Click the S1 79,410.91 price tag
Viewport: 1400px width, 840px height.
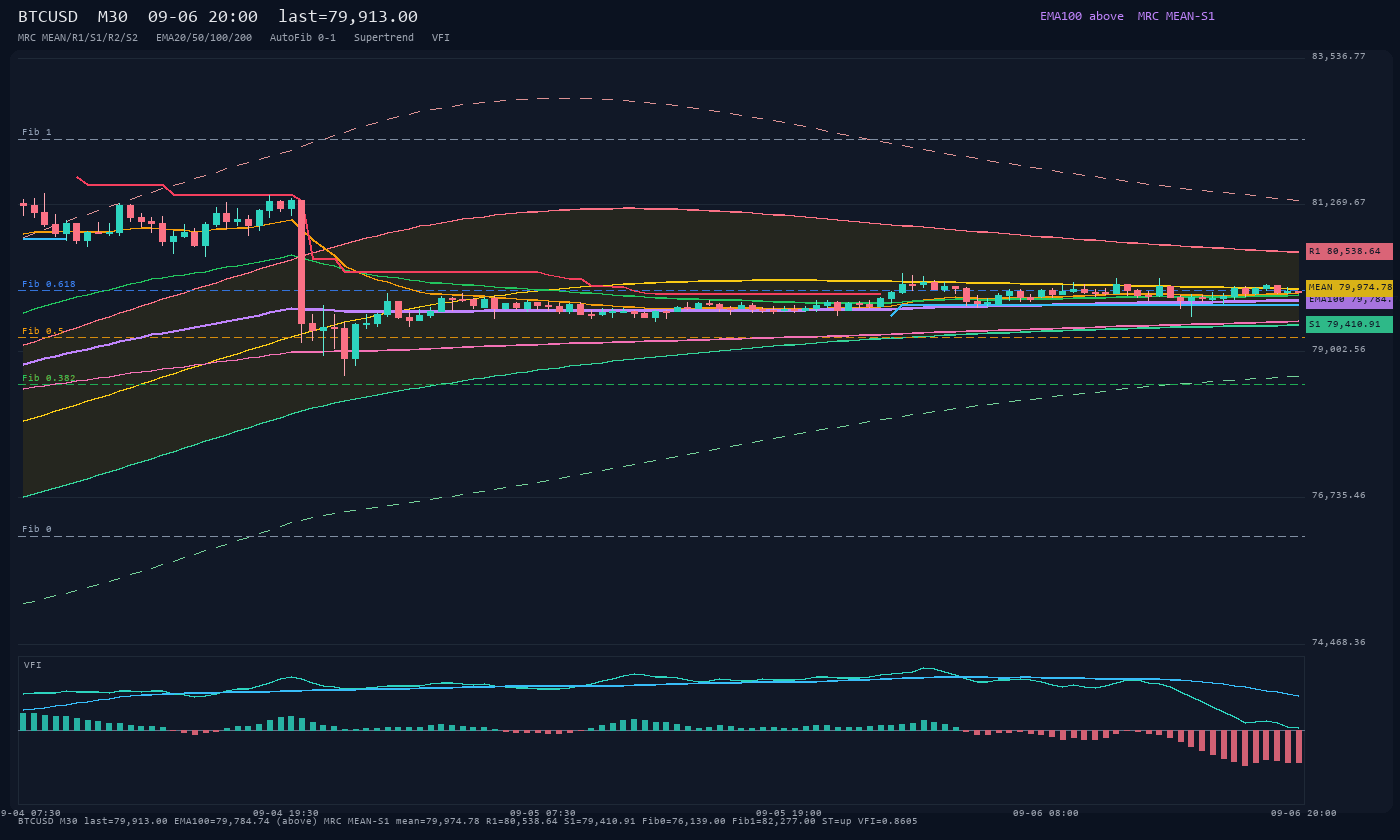[x=1349, y=324]
